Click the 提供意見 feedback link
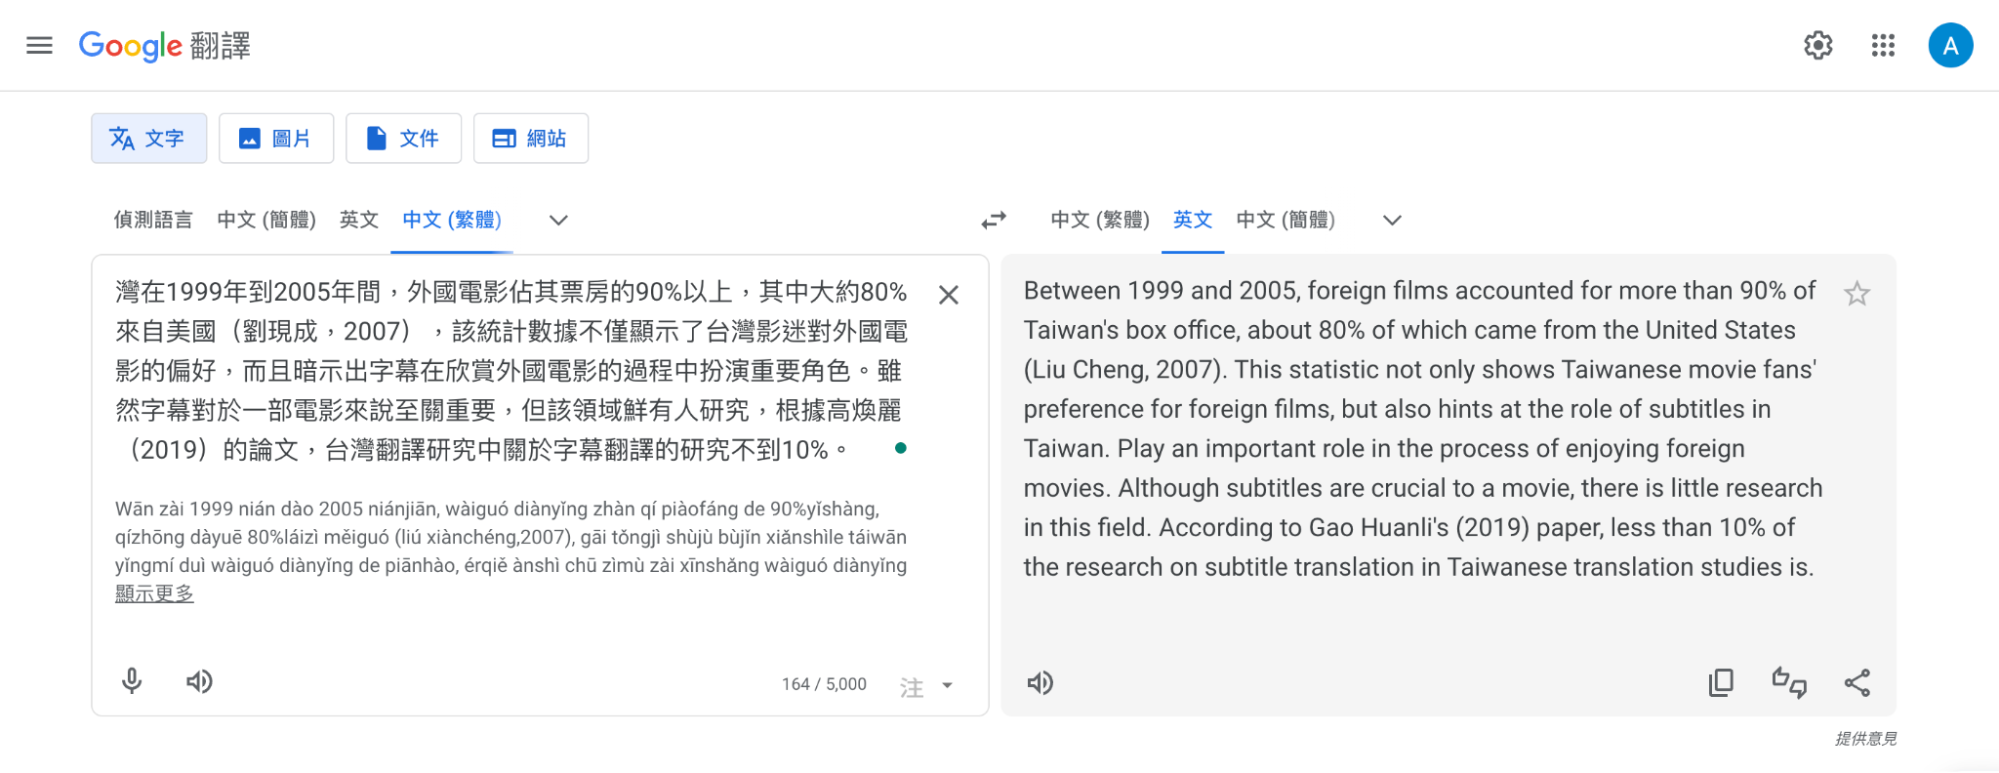The width and height of the screenshot is (1999, 773). (1866, 739)
